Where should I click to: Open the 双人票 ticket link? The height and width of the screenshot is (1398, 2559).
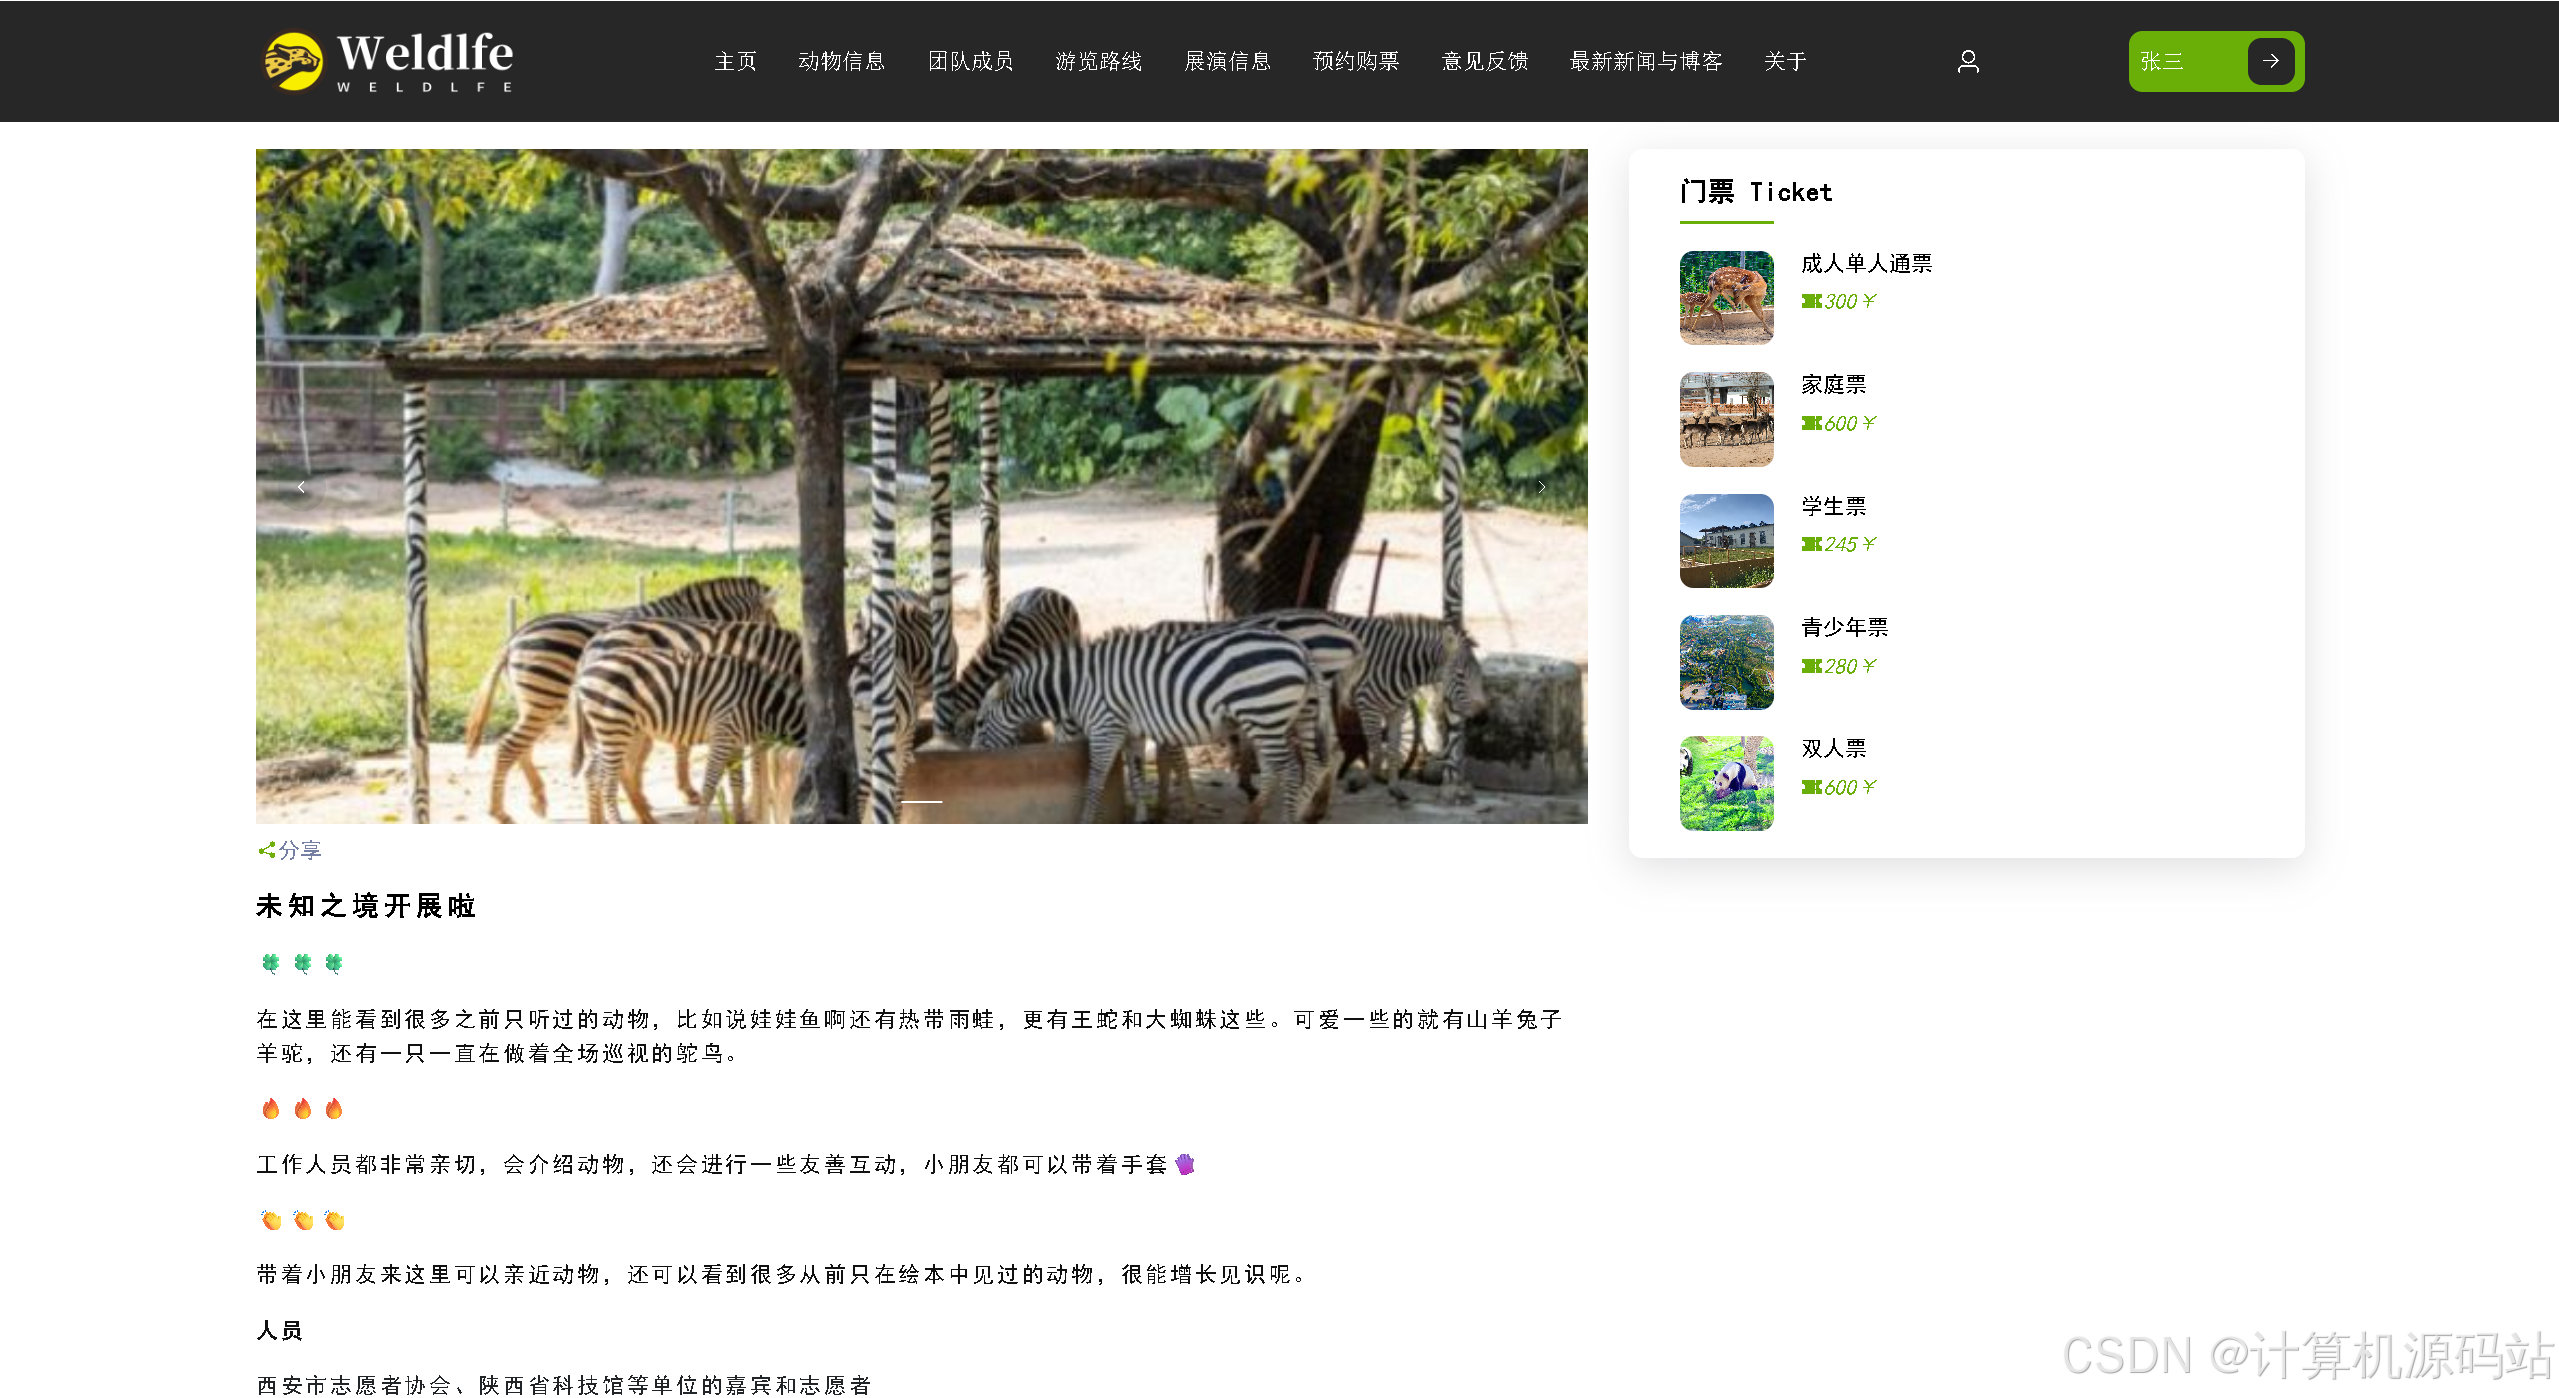pos(1833,749)
